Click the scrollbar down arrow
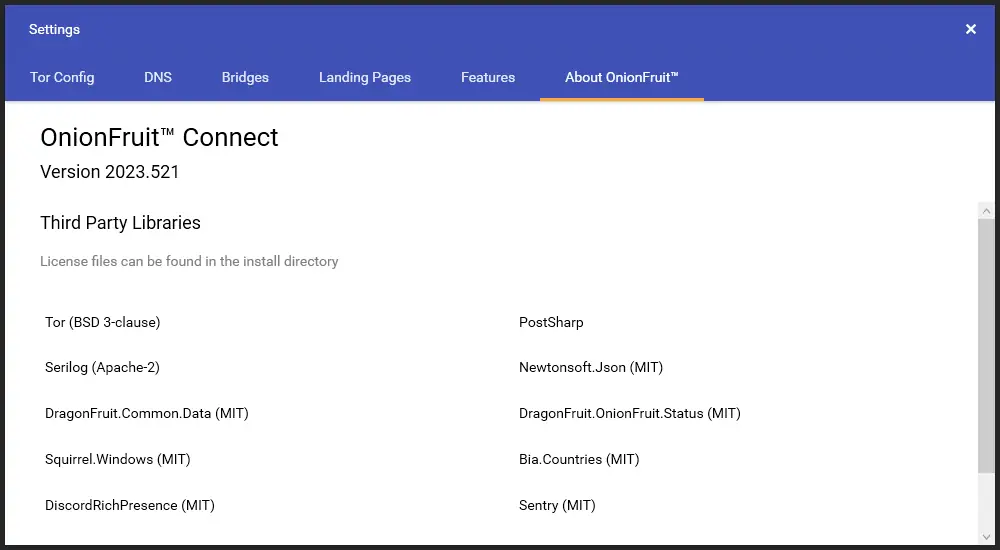The image size is (1000, 550). 987,536
